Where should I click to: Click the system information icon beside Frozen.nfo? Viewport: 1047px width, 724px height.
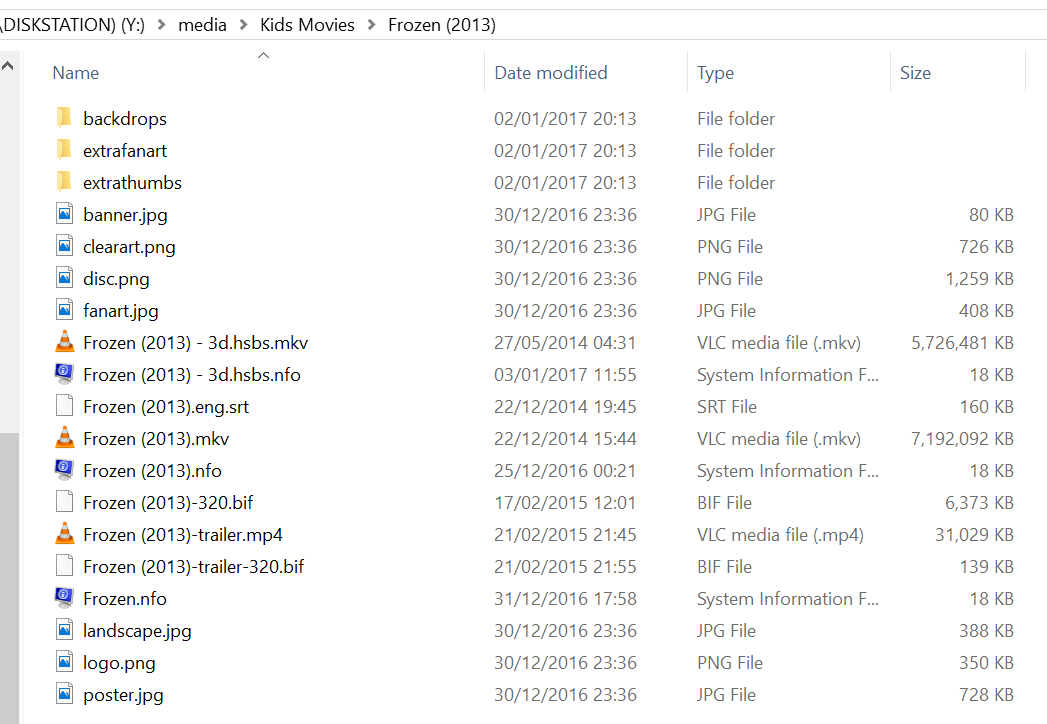(x=64, y=598)
